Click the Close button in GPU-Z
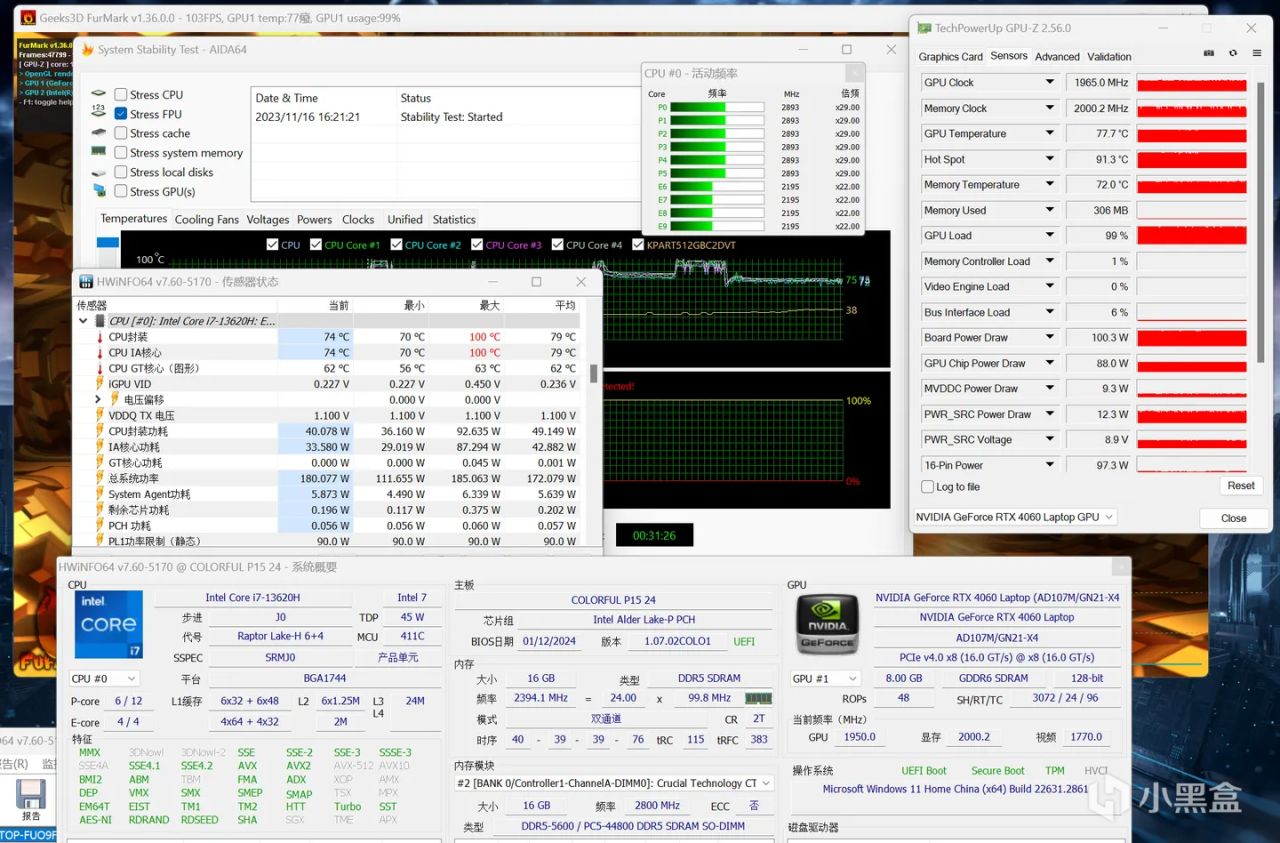Viewport: 1280px width, 843px height. [1233, 518]
